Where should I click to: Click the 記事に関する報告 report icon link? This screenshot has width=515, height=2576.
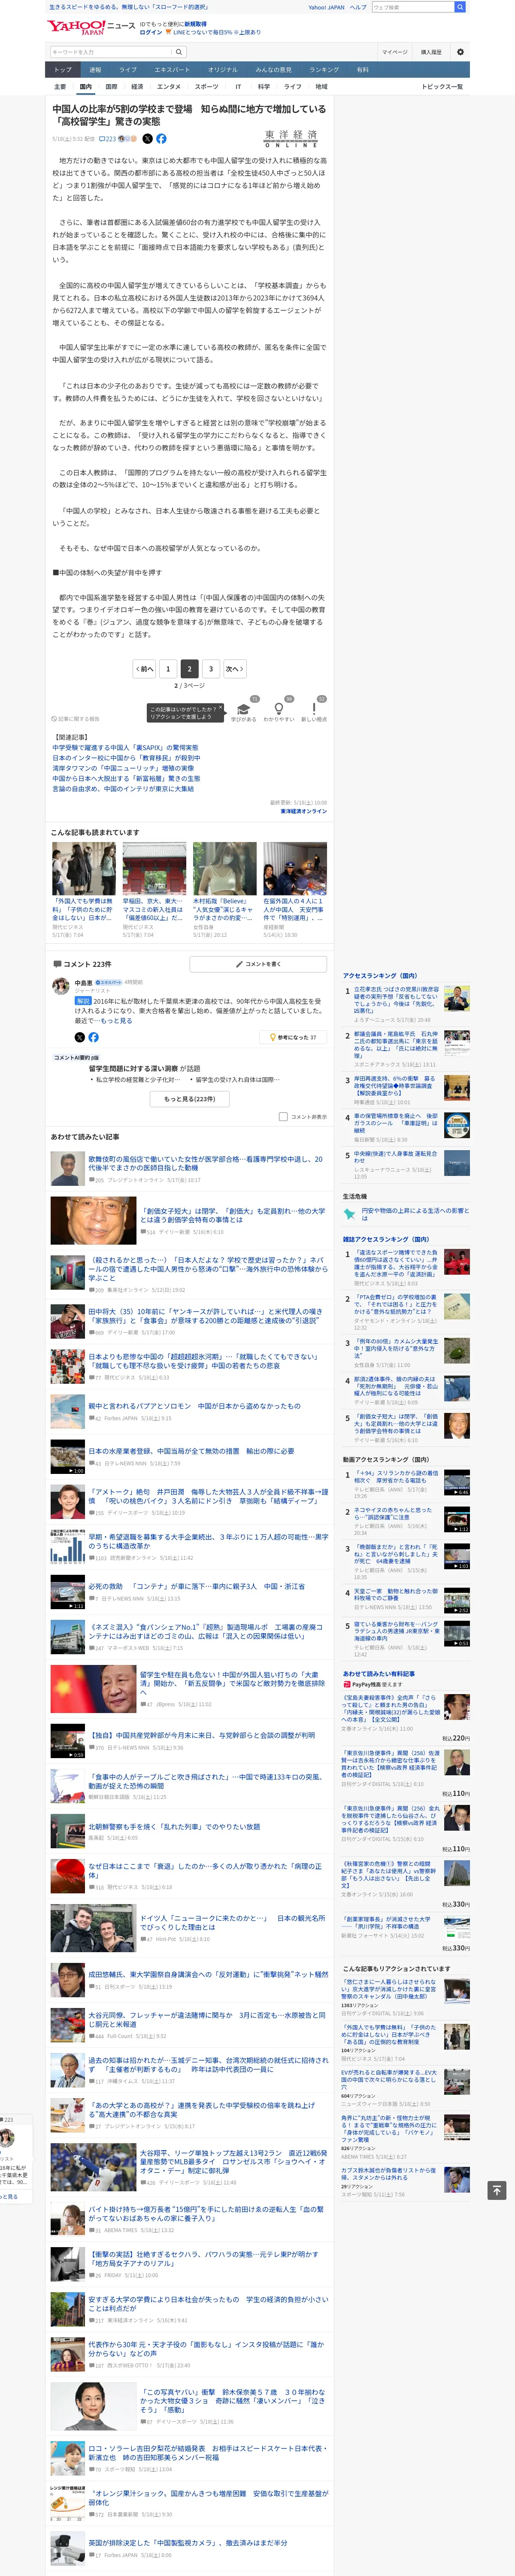[x=76, y=719]
